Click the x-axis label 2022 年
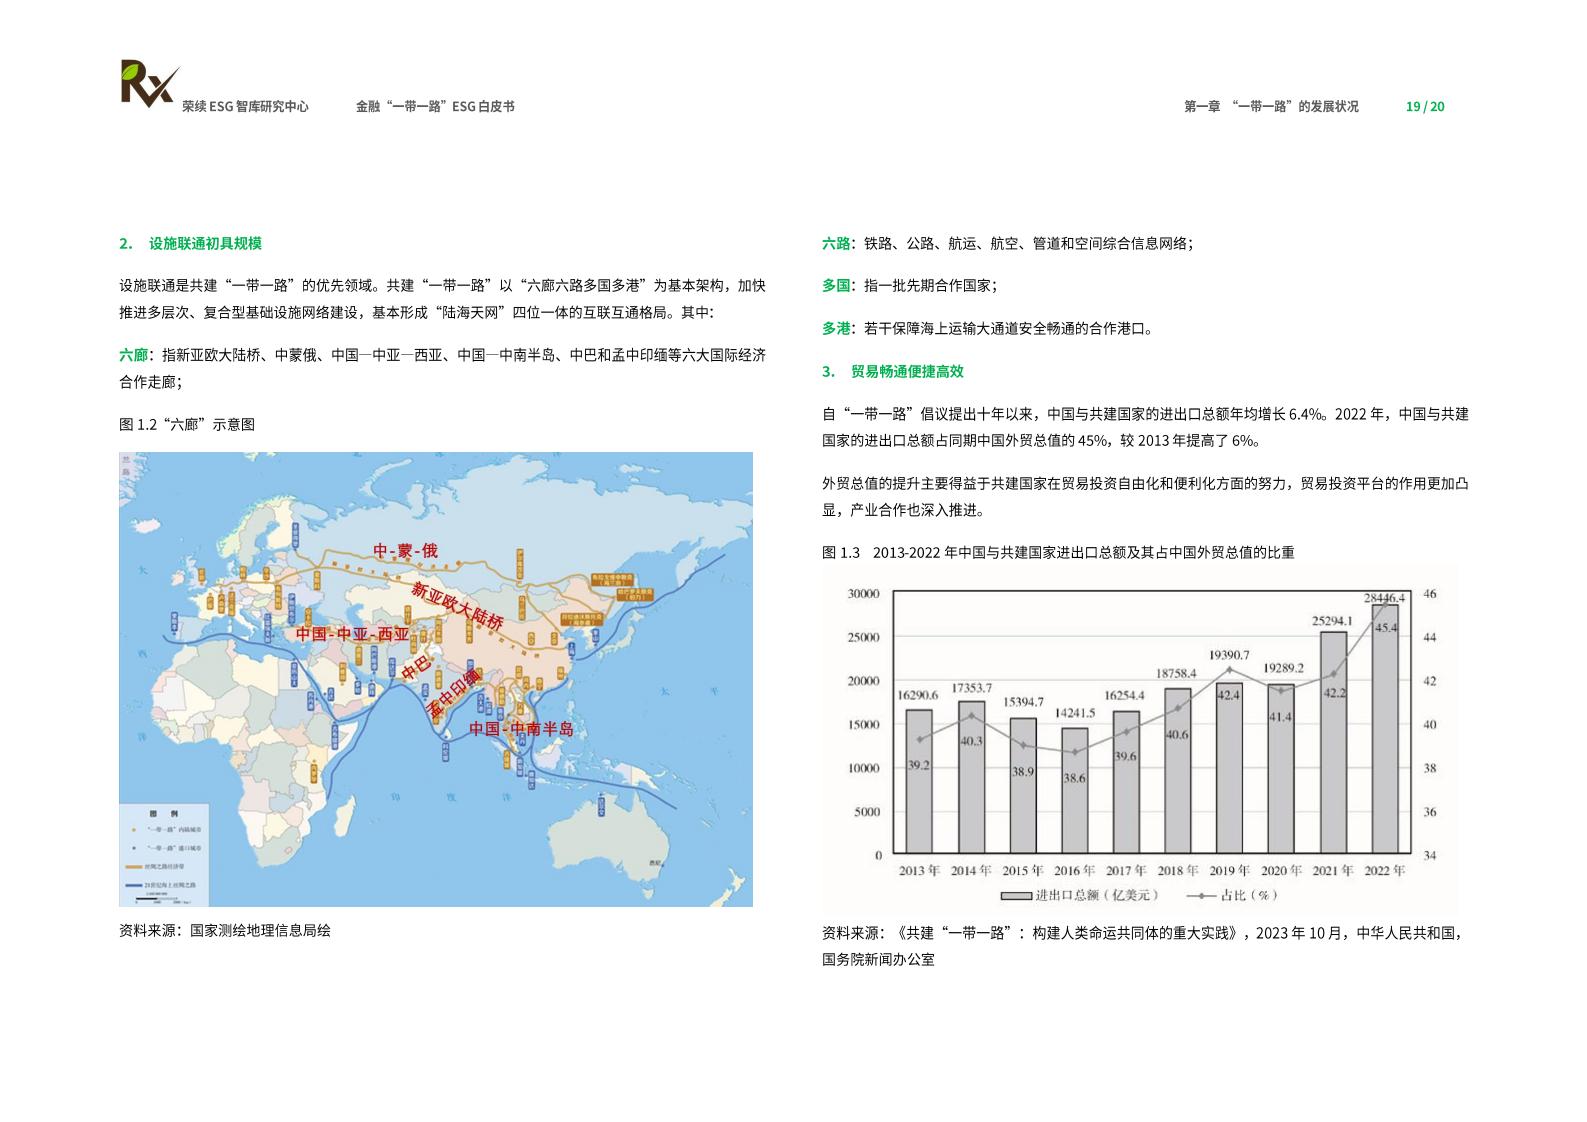 pyautogui.click(x=1385, y=871)
